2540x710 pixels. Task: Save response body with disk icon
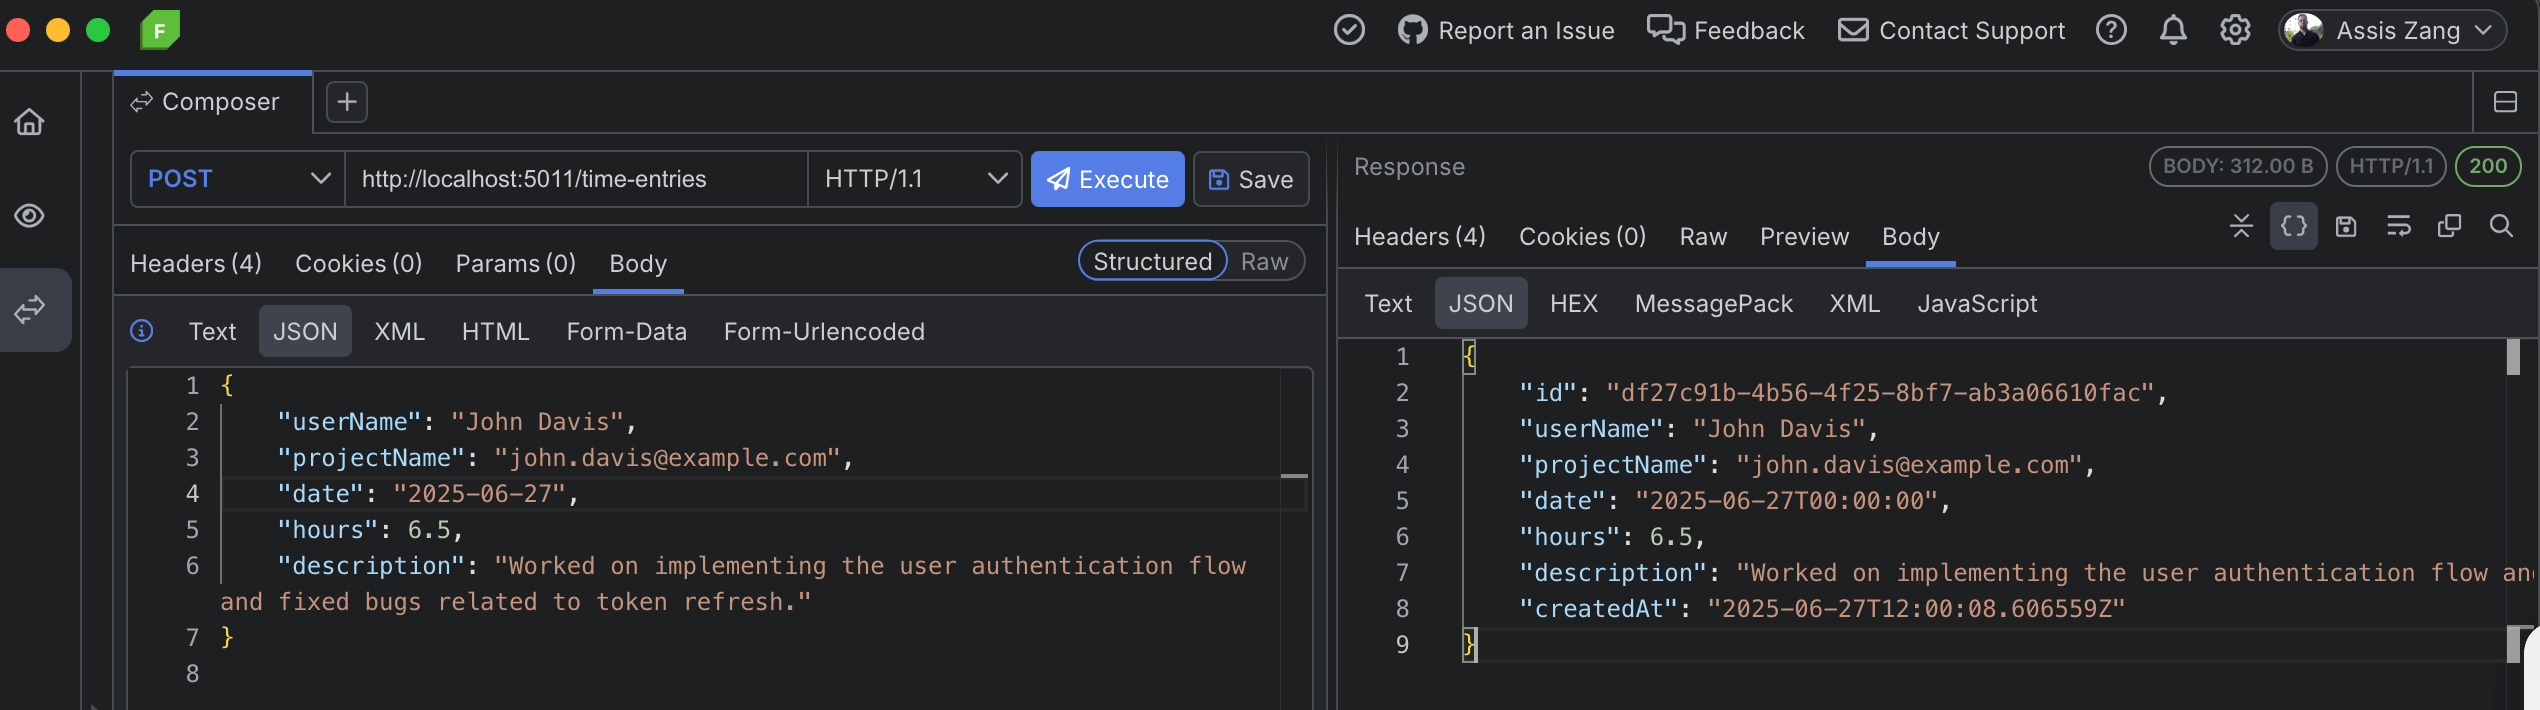(2346, 226)
